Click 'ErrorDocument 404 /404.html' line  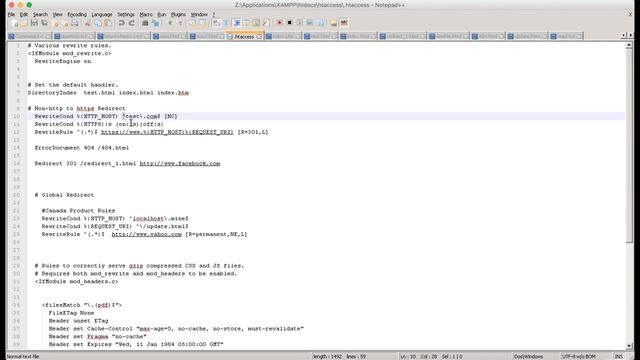[82, 148]
